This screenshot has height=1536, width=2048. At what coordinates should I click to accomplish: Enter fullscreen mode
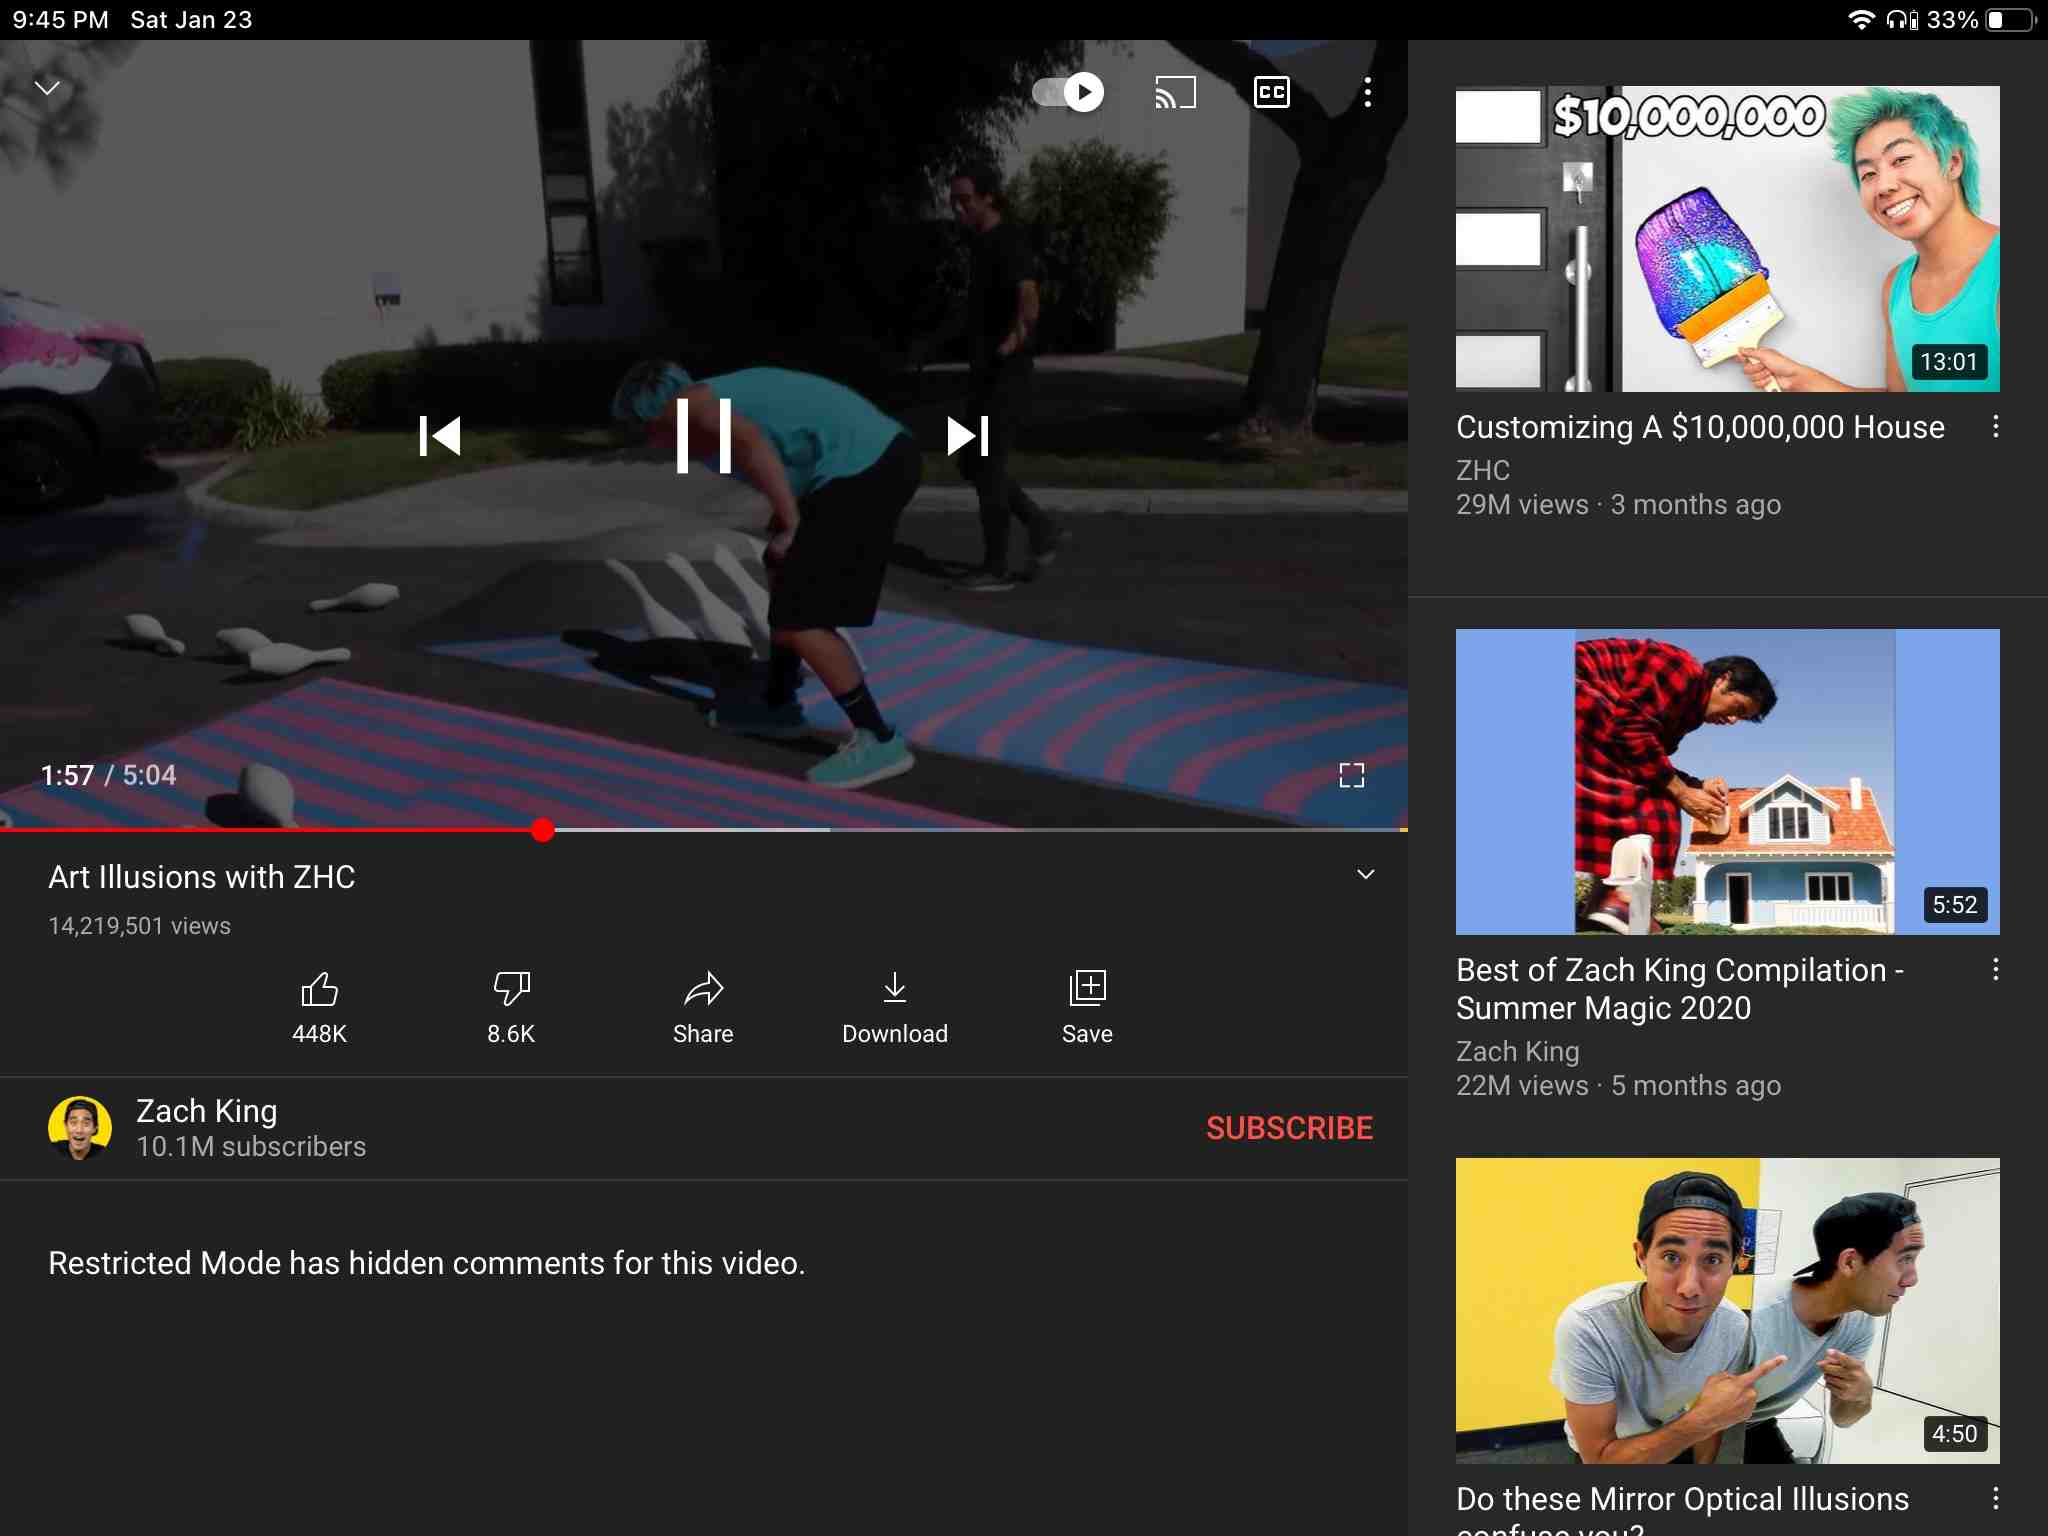click(x=1352, y=775)
